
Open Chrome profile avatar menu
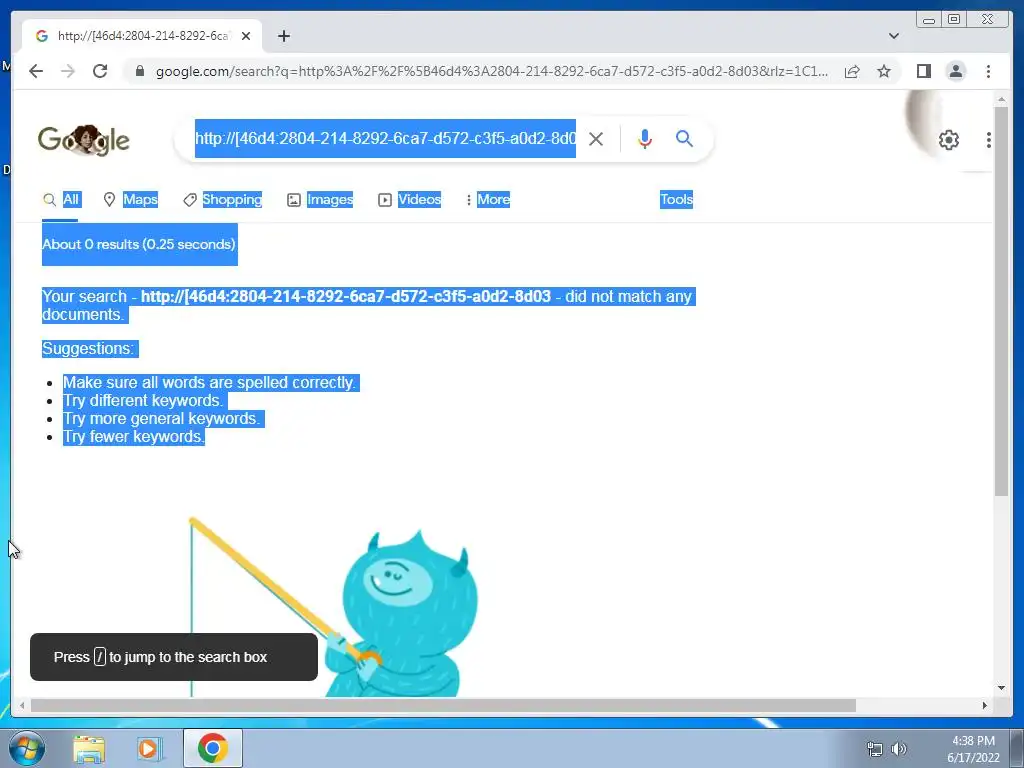click(x=955, y=71)
